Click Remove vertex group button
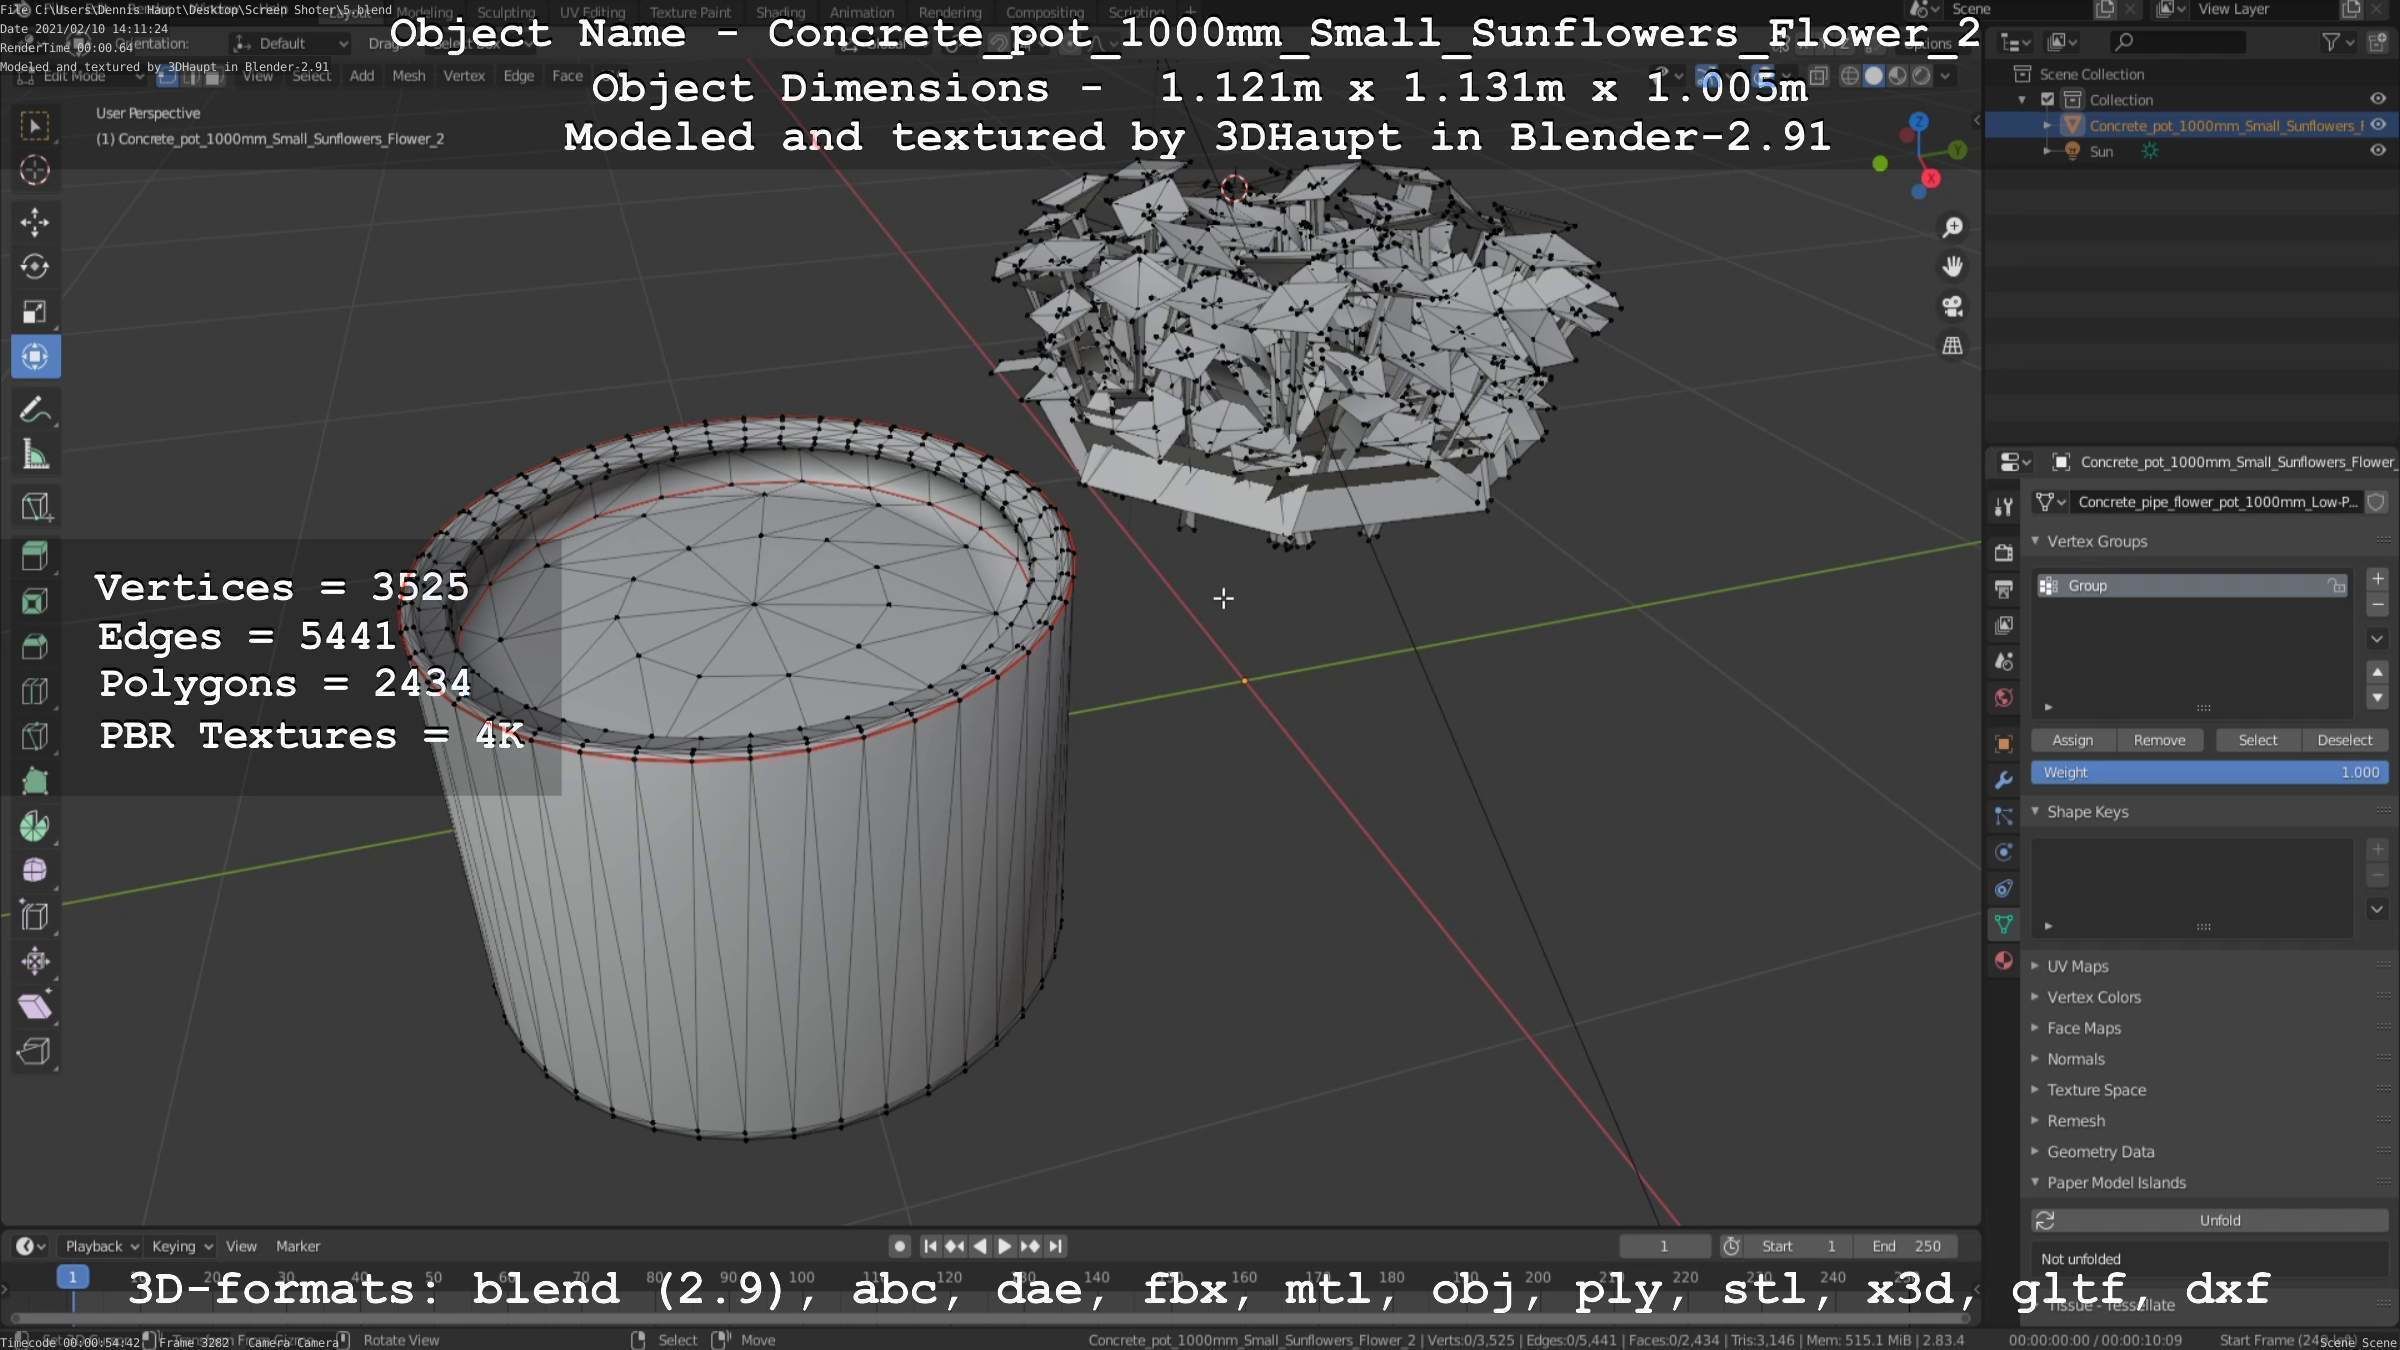2400x1350 pixels. [2159, 740]
